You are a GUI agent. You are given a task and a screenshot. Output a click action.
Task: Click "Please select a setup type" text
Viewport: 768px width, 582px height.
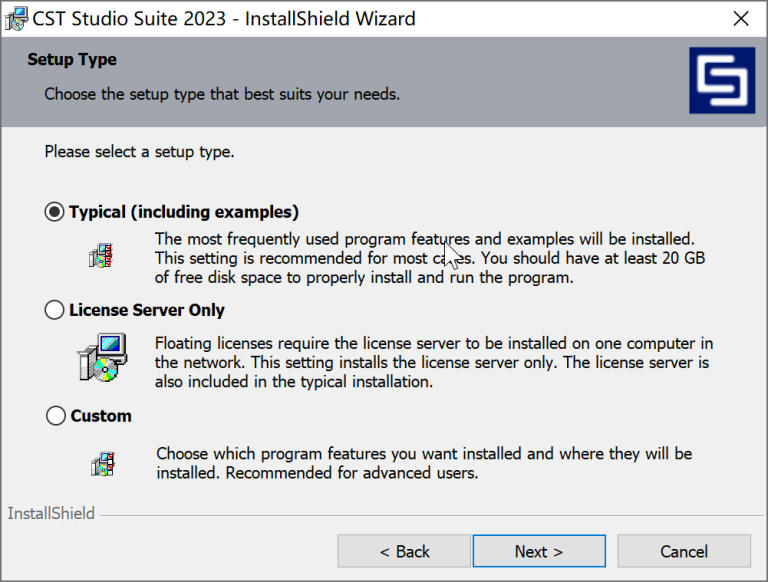coord(139,153)
